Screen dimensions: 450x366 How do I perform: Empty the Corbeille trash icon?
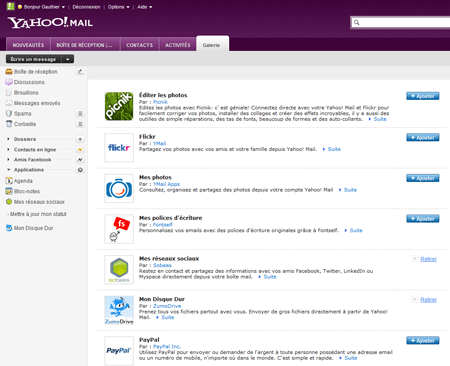pos(80,124)
